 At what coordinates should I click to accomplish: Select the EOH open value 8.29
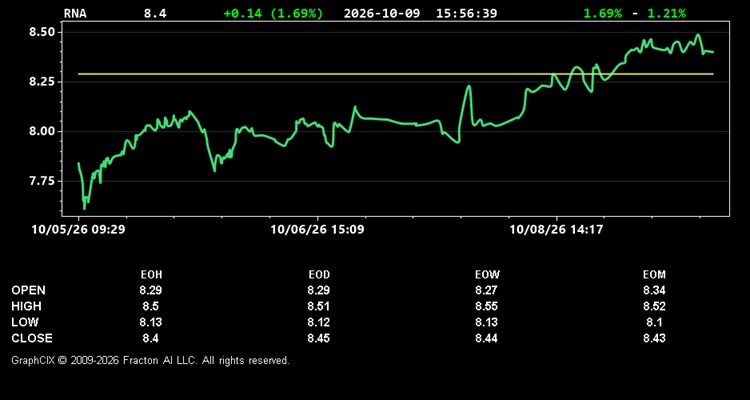(151, 290)
